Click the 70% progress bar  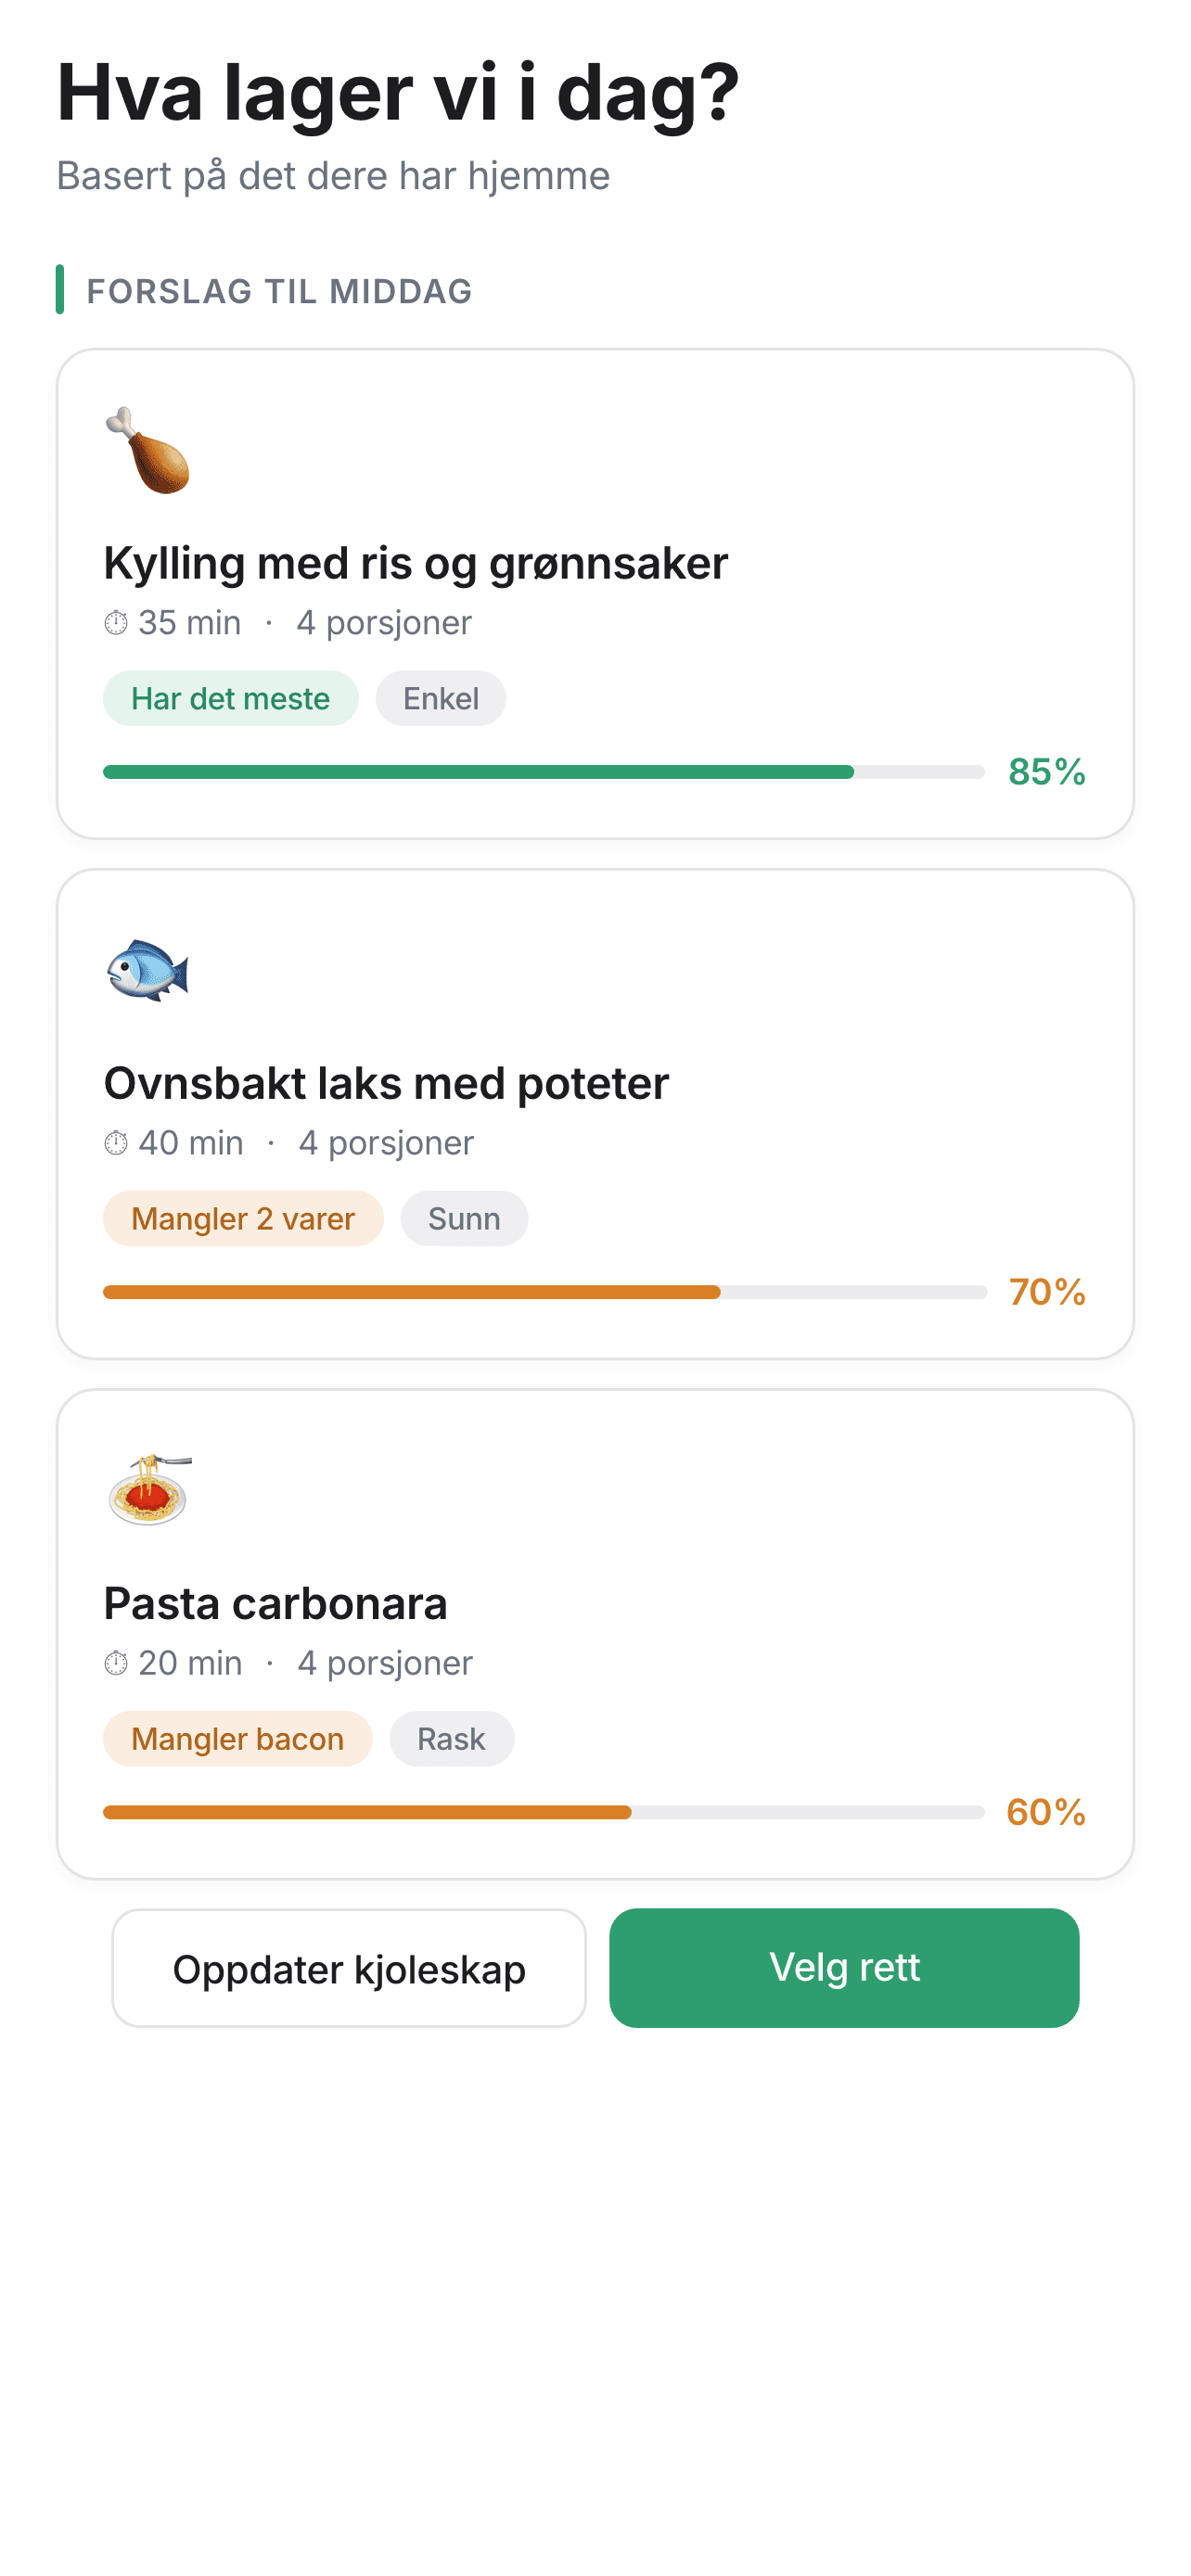[x=545, y=1291]
